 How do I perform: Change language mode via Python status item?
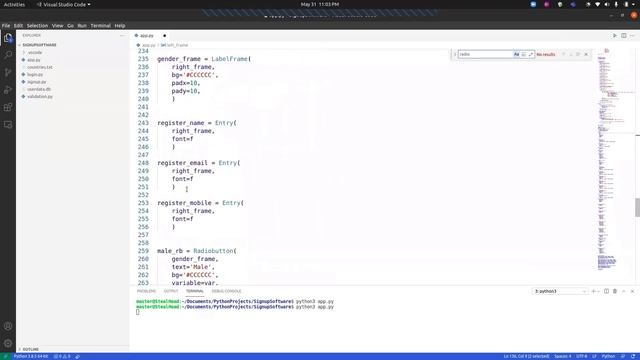(x=608, y=356)
